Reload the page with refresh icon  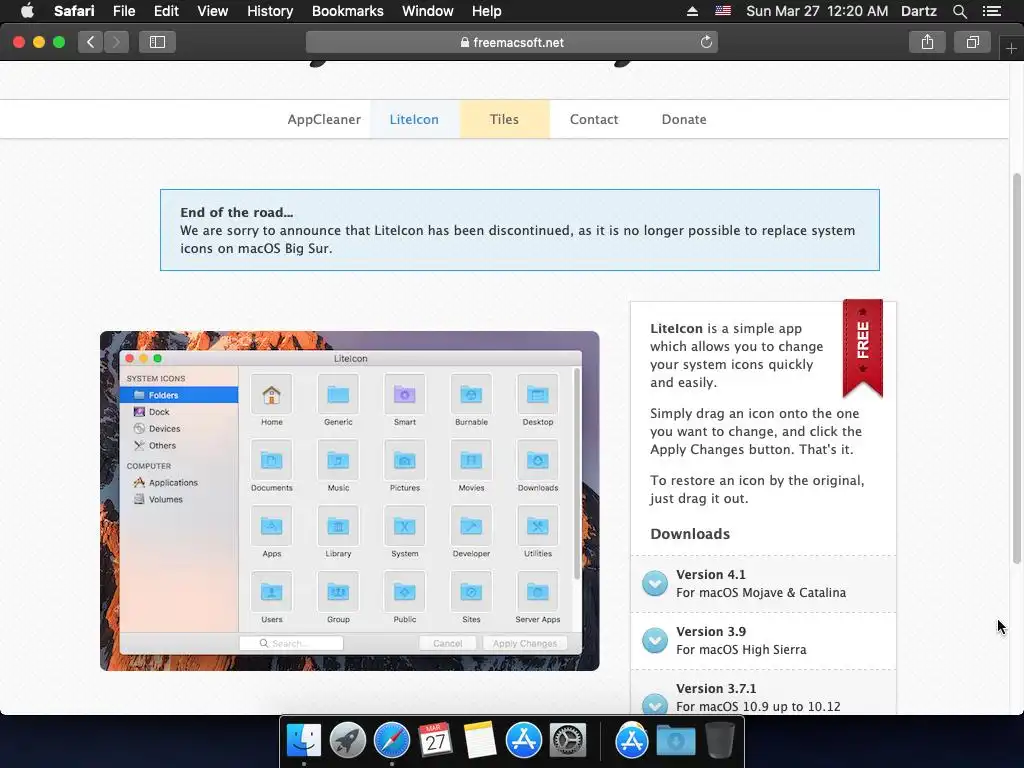tap(706, 42)
